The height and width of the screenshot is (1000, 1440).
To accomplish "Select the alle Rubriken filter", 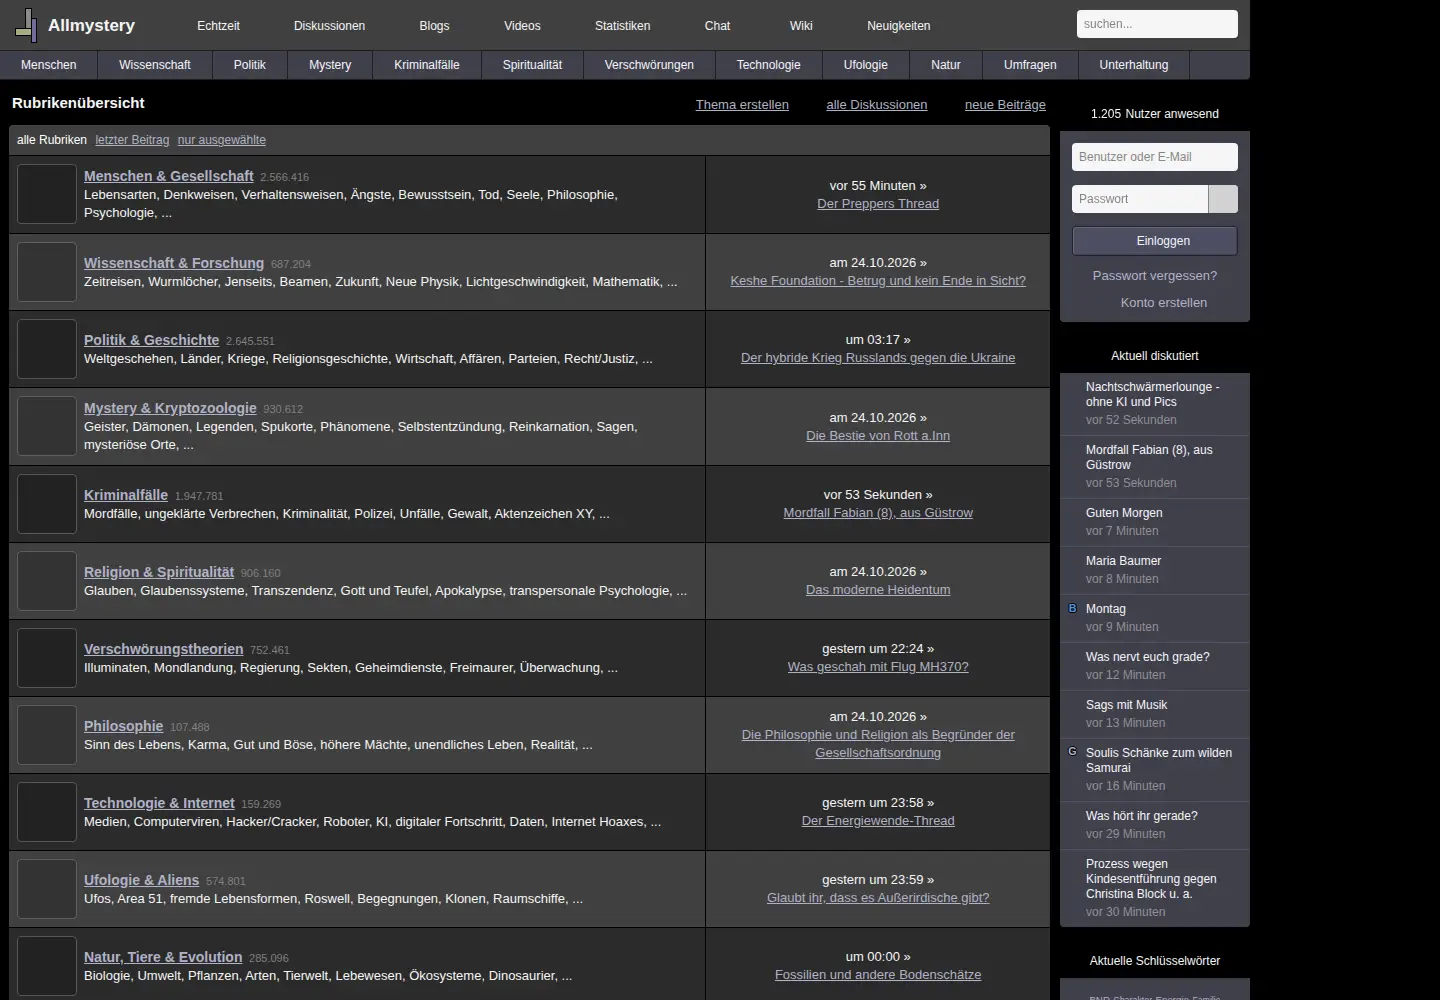I will (52, 140).
